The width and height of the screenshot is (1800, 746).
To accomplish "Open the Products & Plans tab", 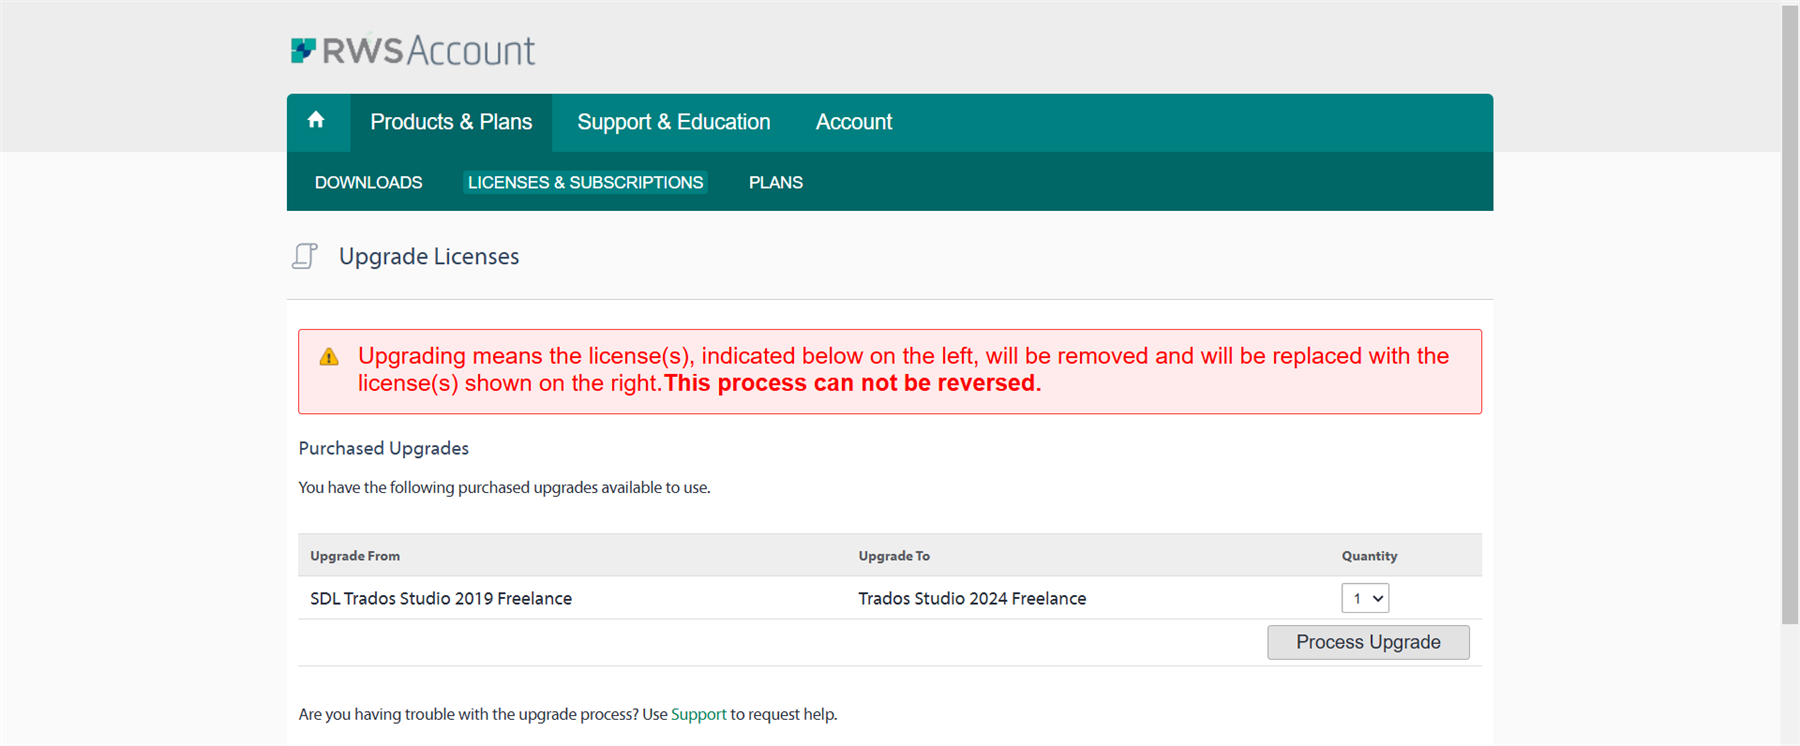I will (451, 122).
